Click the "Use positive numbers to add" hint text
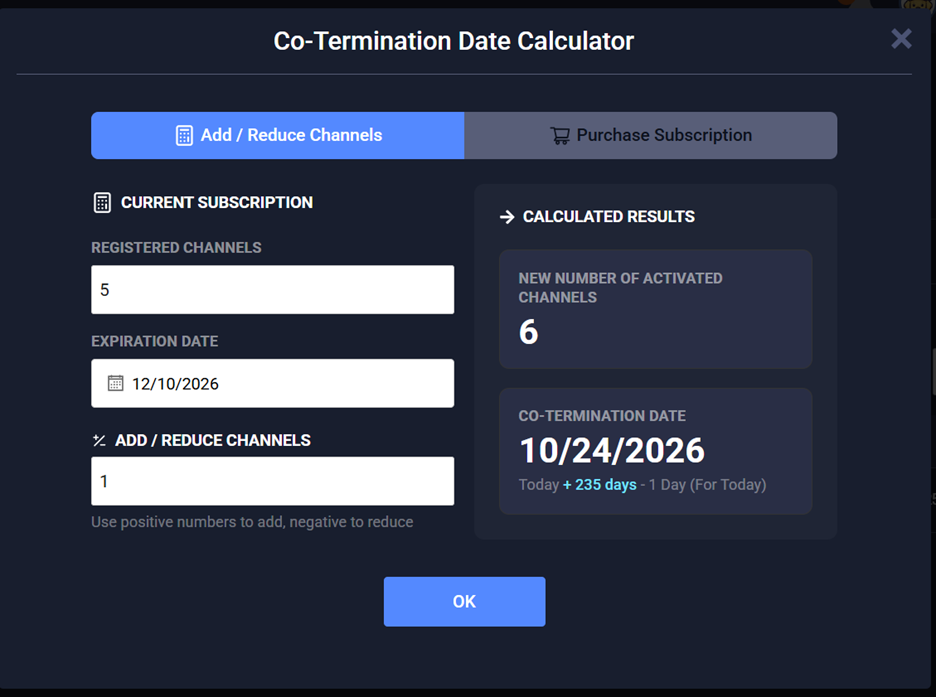 click(252, 522)
